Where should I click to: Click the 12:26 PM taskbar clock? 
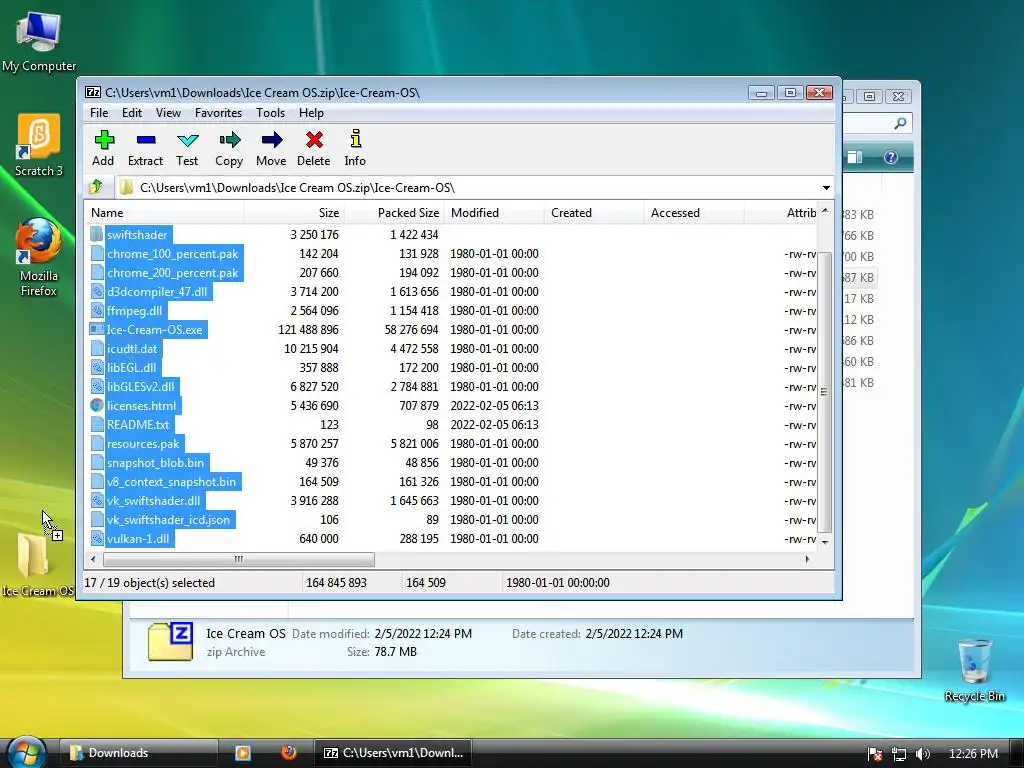(973, 754)
